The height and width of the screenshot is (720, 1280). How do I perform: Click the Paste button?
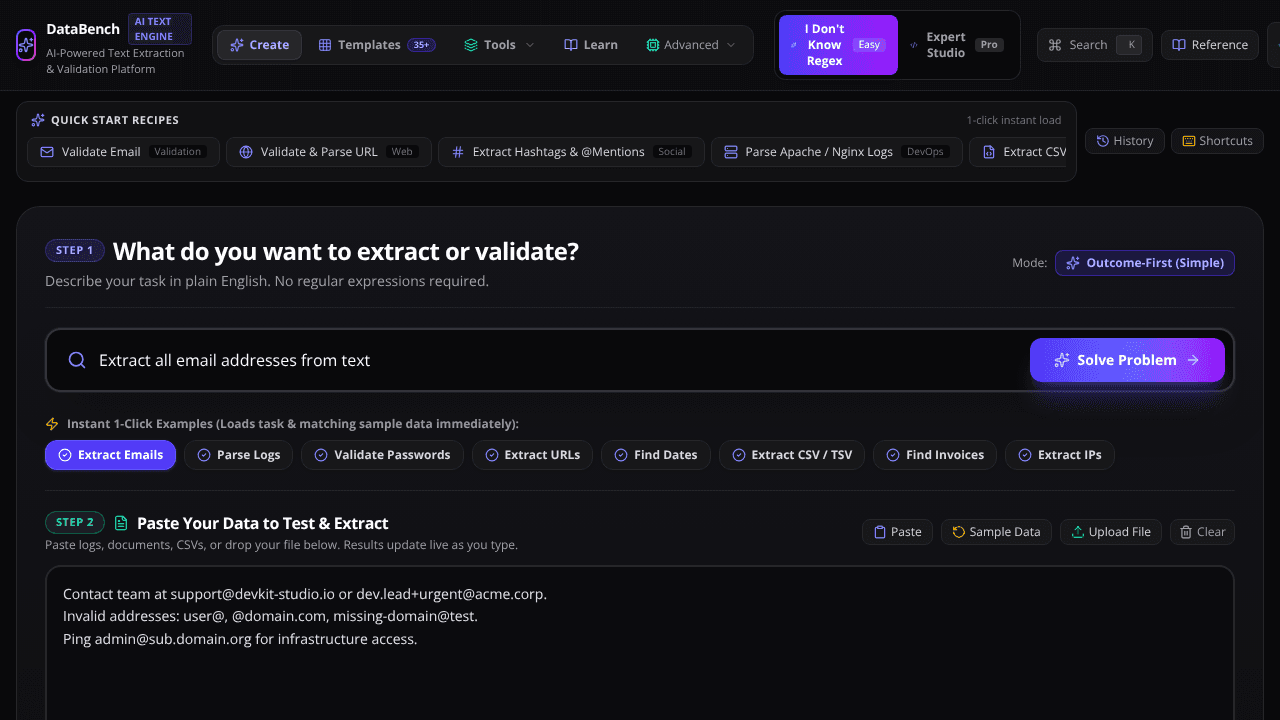point(898,532)
